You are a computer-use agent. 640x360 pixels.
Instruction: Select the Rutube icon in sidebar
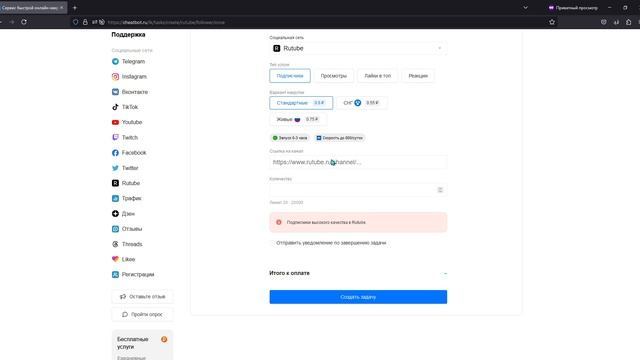[115, 183]
